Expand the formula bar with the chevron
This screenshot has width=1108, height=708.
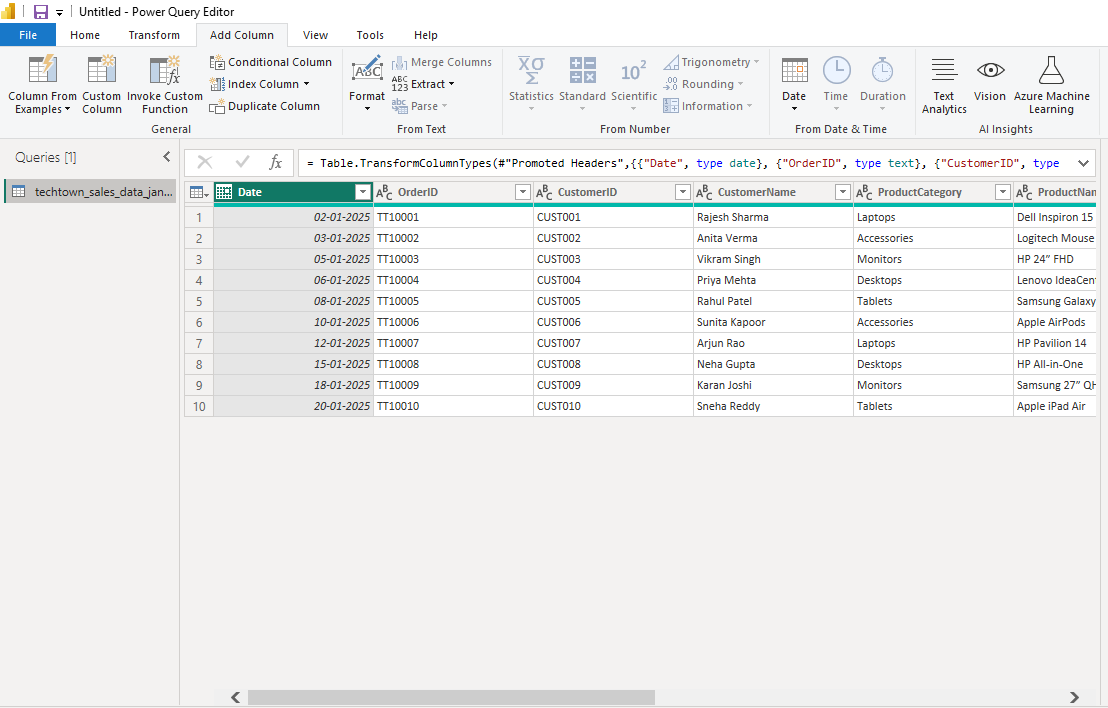(1083, 163)
